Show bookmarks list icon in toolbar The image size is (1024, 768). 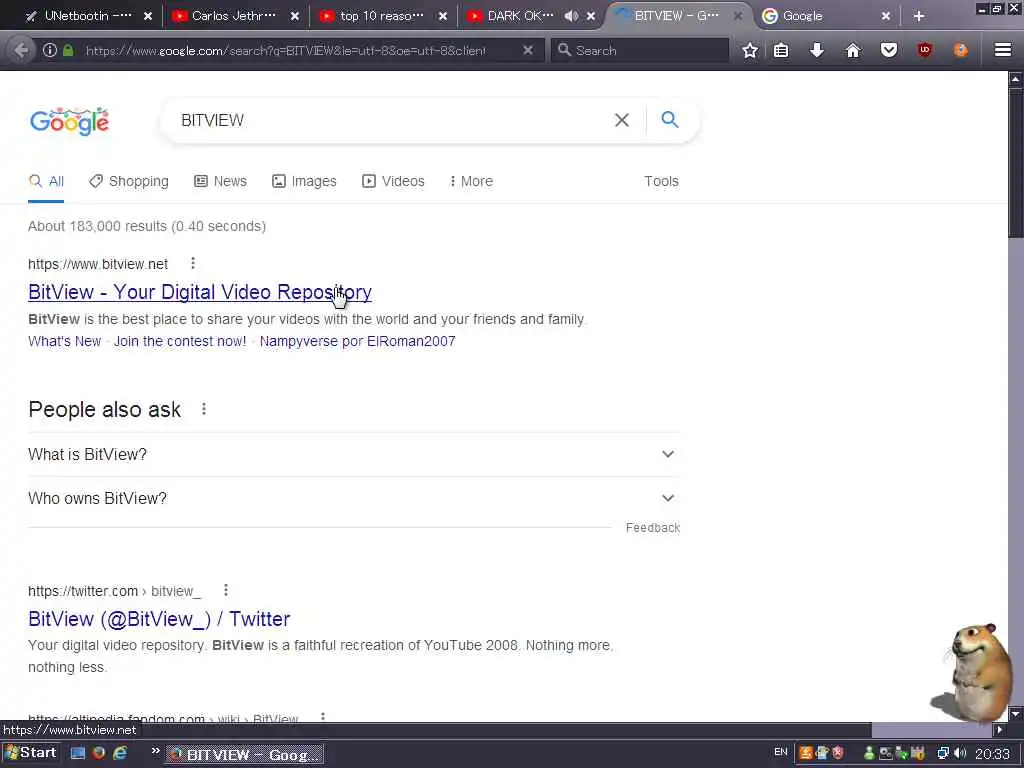[x=781, y=50]
